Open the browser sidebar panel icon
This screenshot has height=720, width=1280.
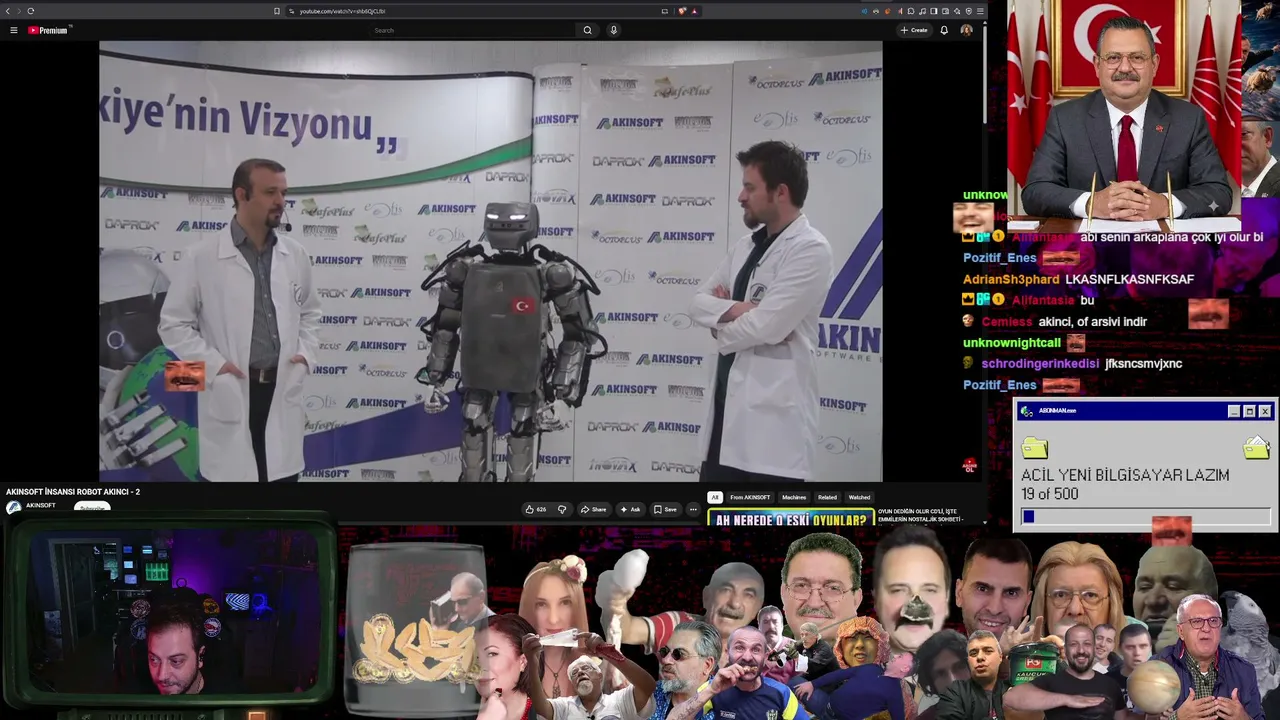pos(933,11)
